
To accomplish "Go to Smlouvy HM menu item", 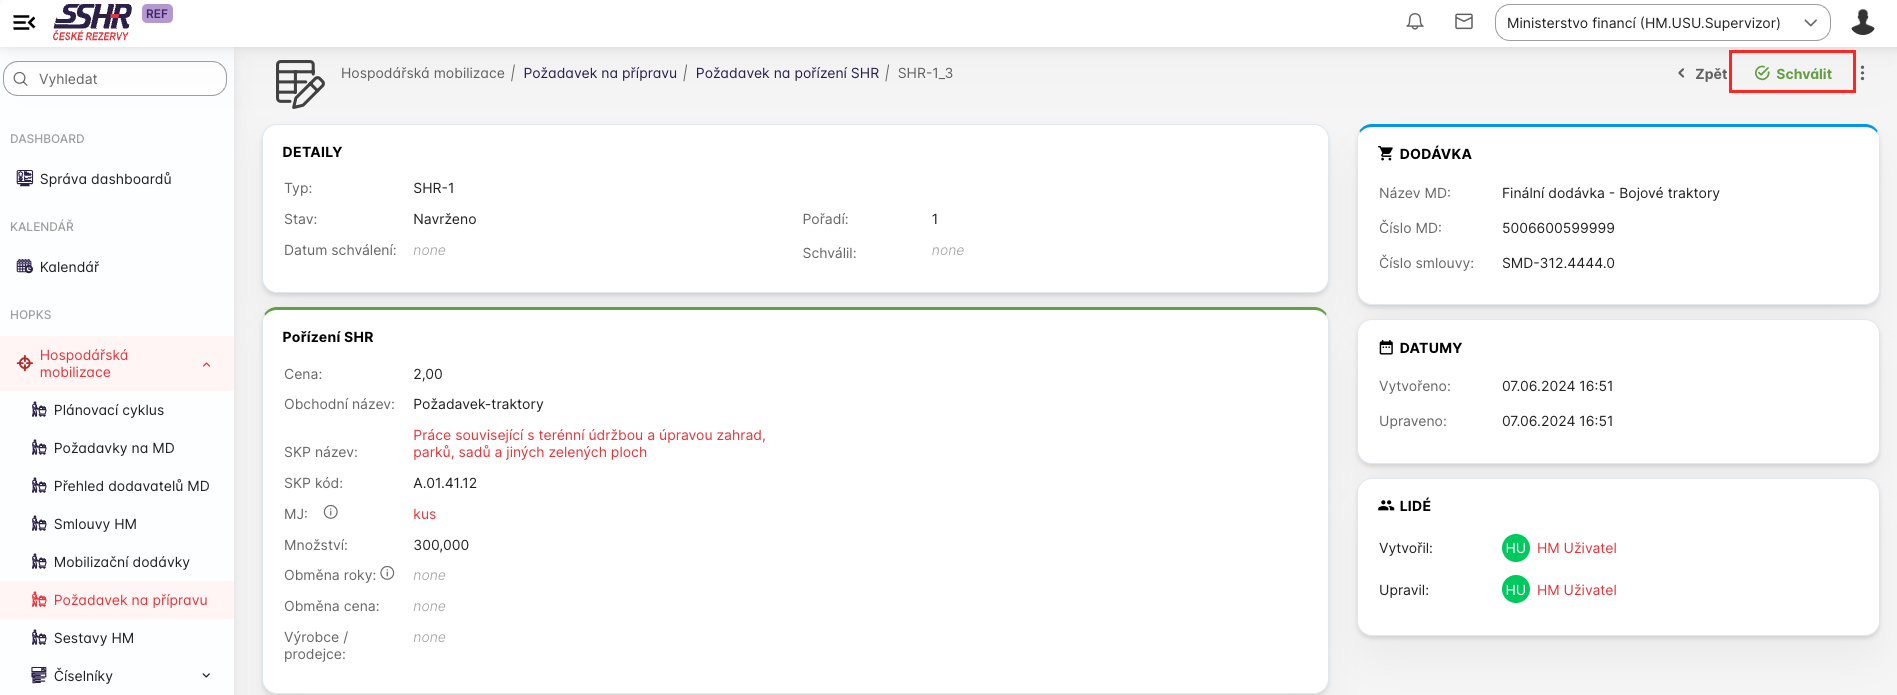I will [x=95, y=524].
